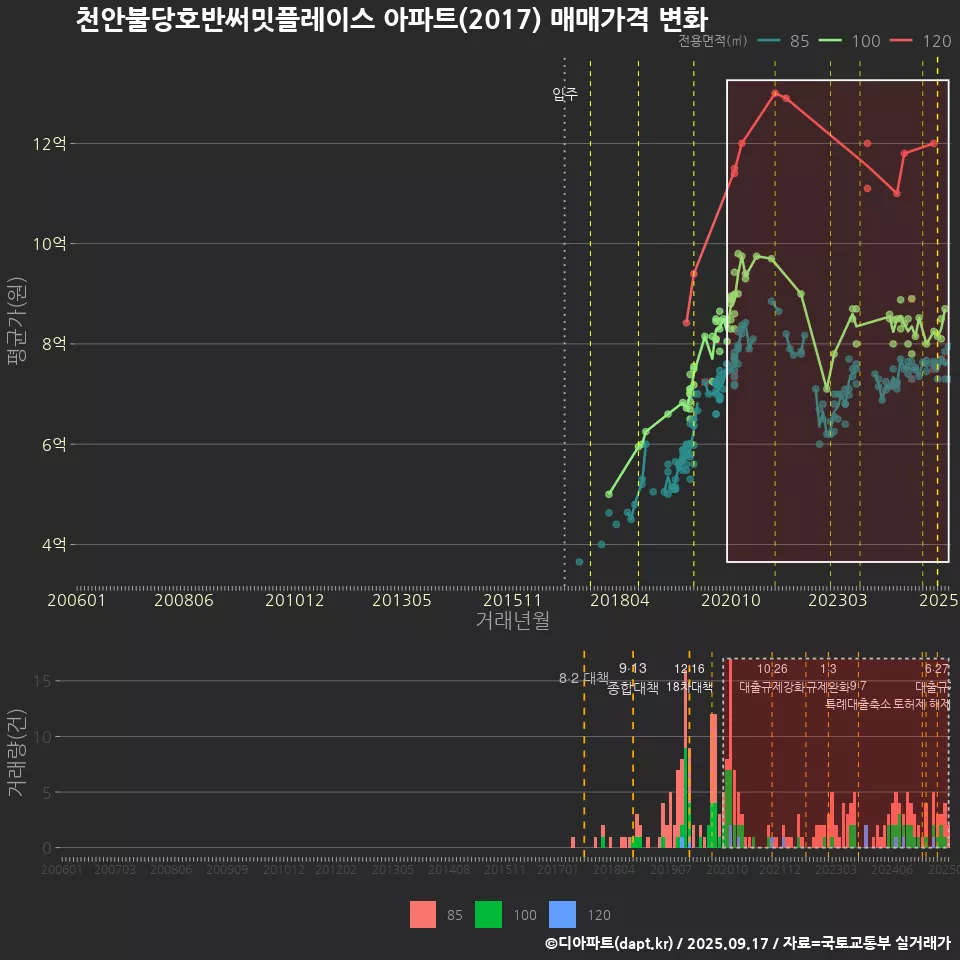Screen dimensions: 960x960
Task: Click the 거래량(건) axis title
Action: (x=17, y=752)
